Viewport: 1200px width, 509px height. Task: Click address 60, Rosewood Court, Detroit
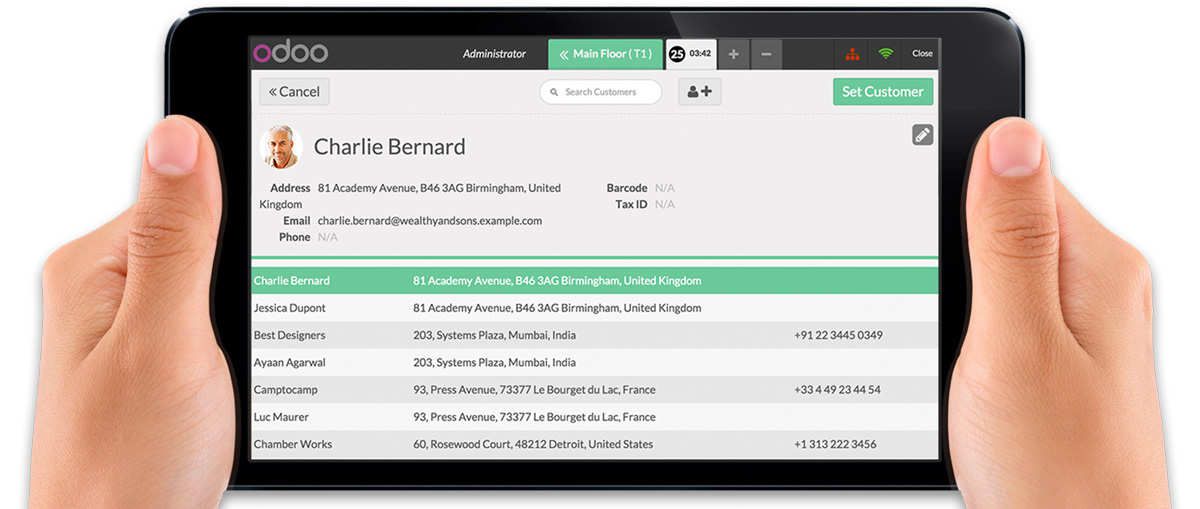(x=533, y=444)
